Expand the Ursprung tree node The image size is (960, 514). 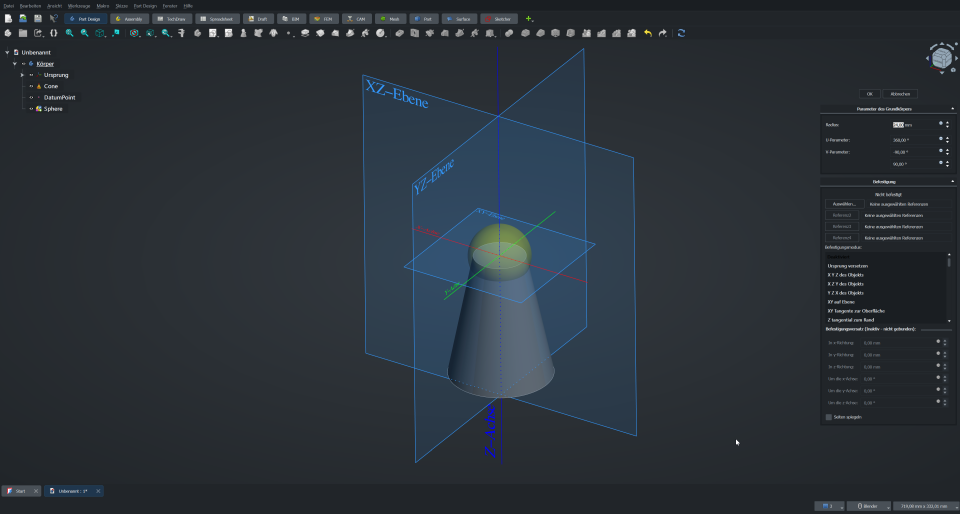tap(22, 75)
